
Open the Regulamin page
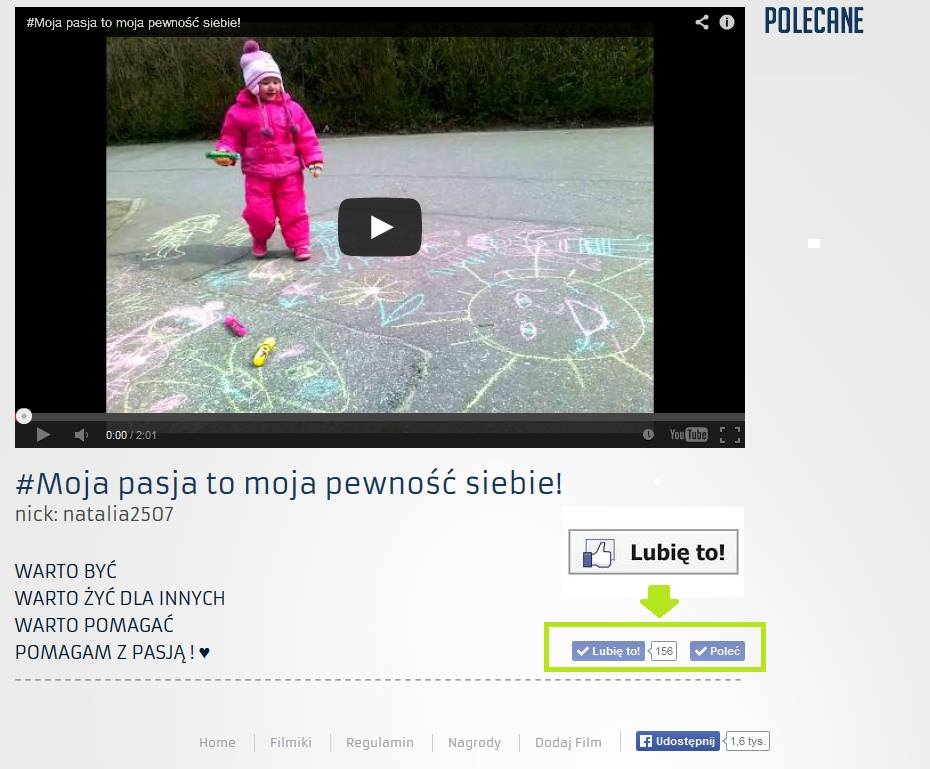coord(380,742)
